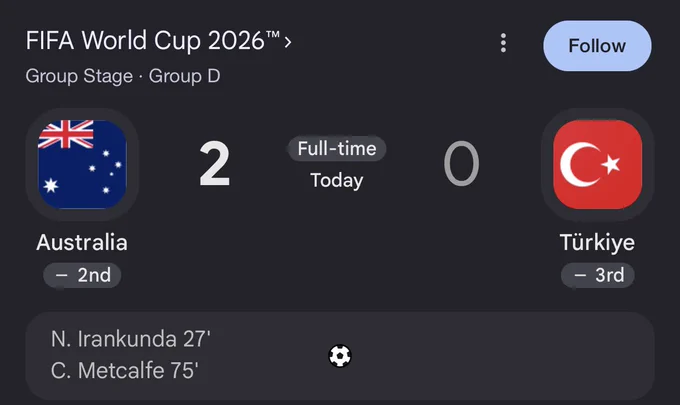Click the soccer ball goals icon
The height and width of the screenshot is (405, 680).
340,356
